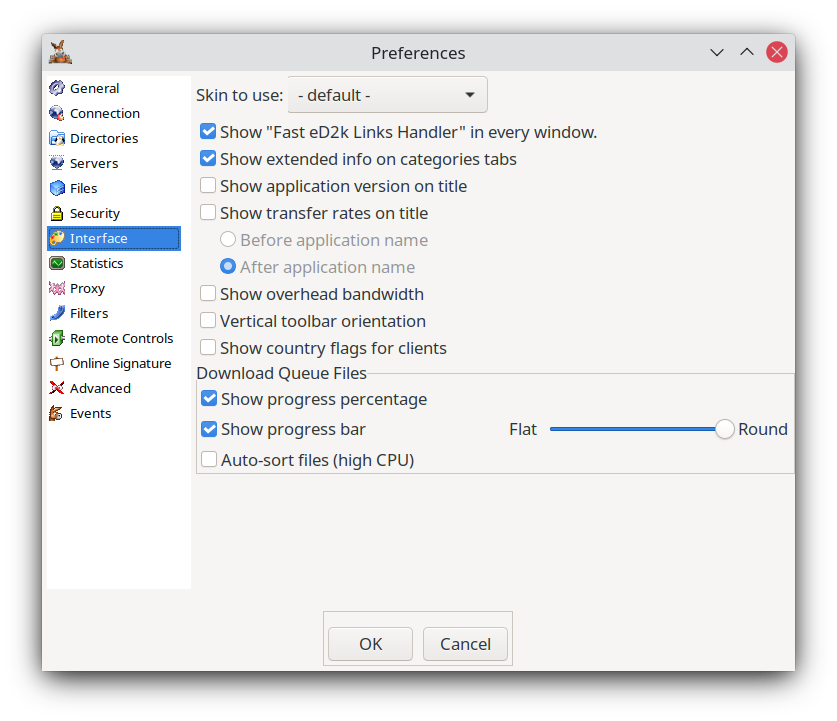This screenshot has width=837, height=721.
Task: Click the Servers icon in sidebar
Action: [x=57, y=163]
